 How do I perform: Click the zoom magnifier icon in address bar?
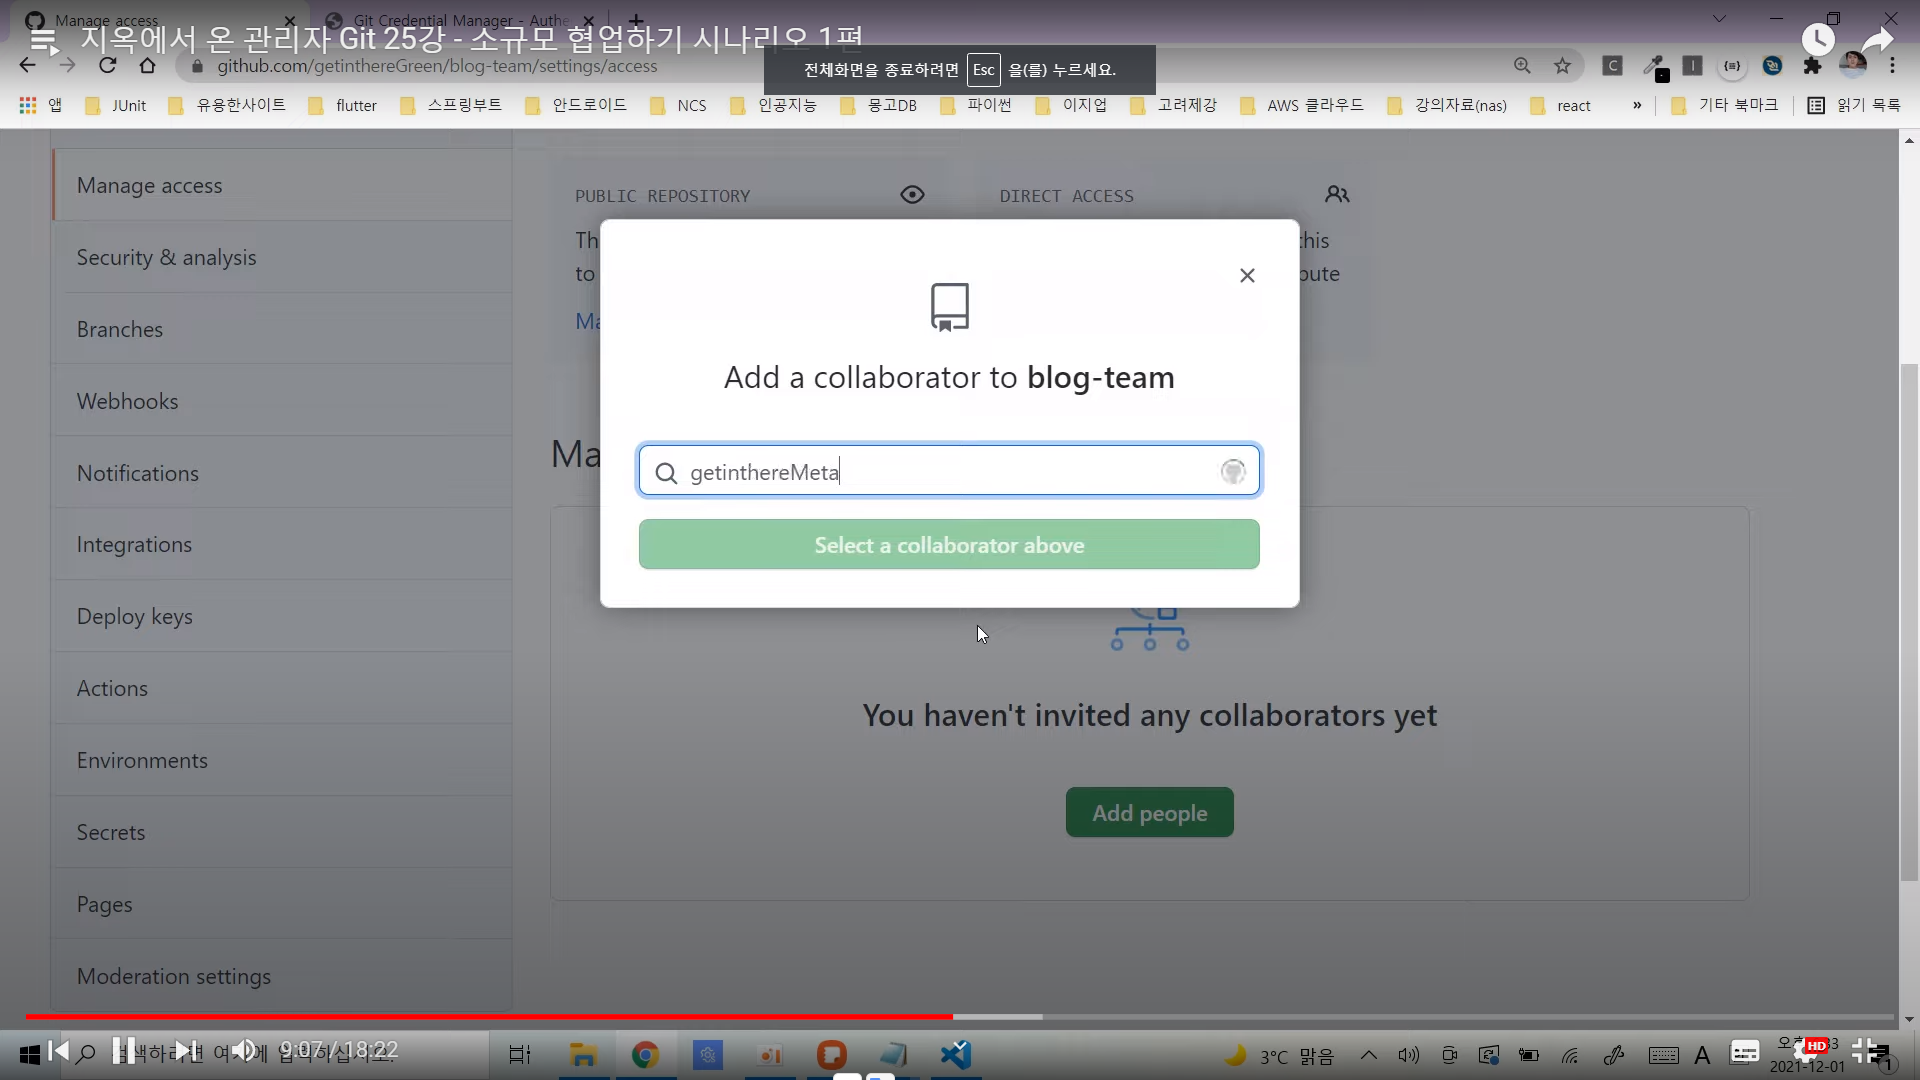point(1522,66)
